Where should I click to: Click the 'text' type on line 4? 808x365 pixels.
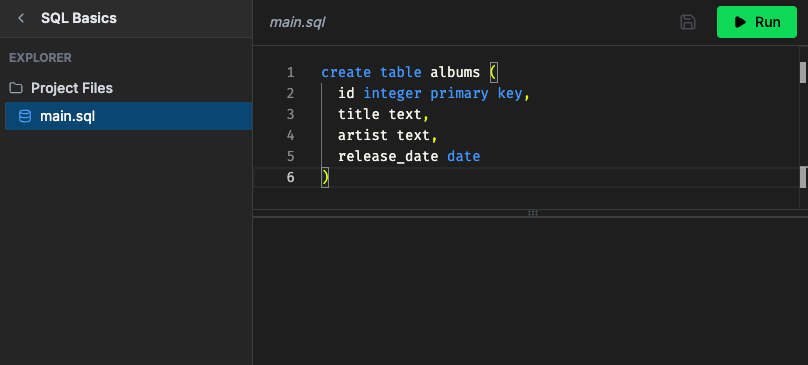click(x=413, y=136)
